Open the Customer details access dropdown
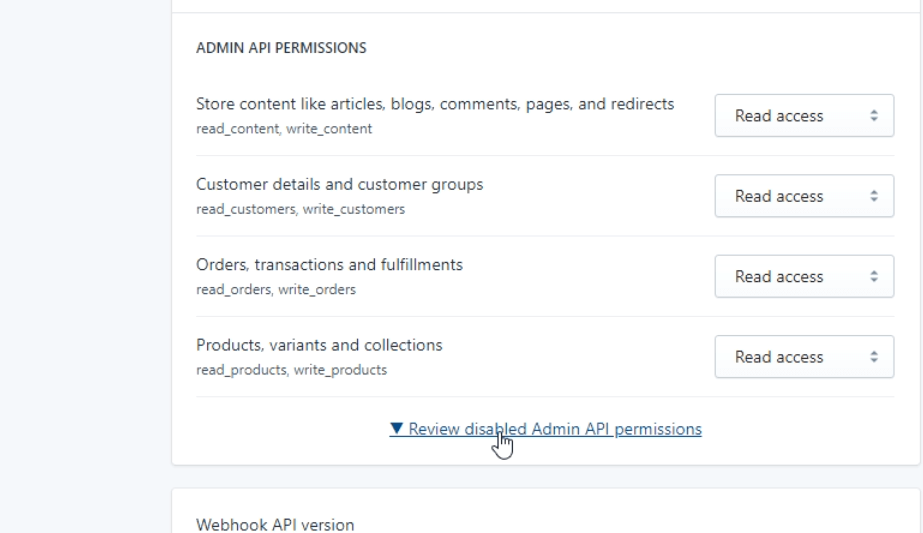This screenshot has width=923, height=533. (804, 196)
